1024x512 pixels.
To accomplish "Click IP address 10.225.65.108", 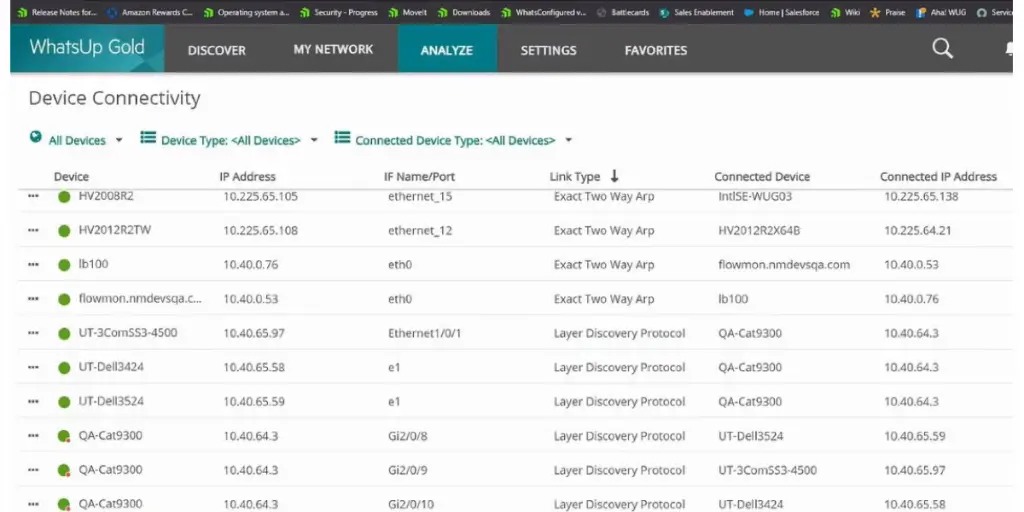I will (x=261, y=231).
